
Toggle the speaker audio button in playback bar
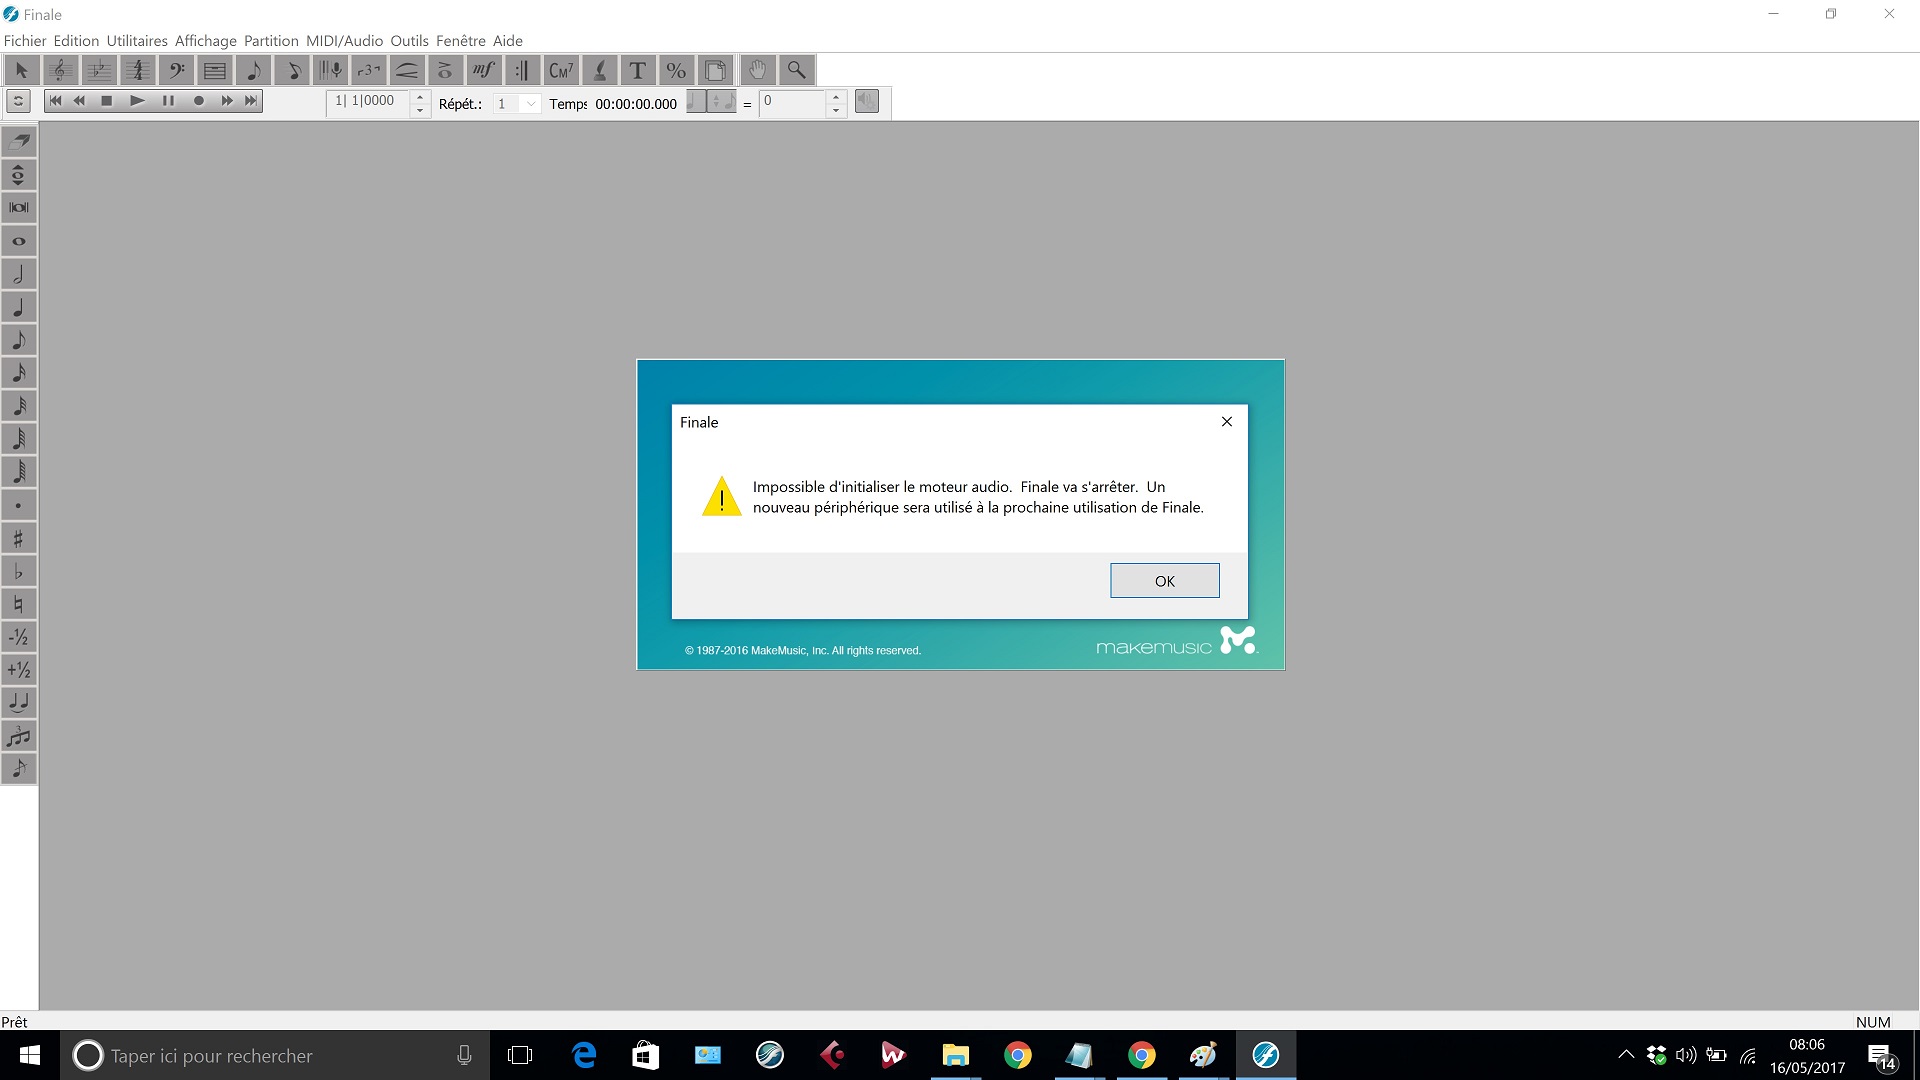(x=867, y=101)
